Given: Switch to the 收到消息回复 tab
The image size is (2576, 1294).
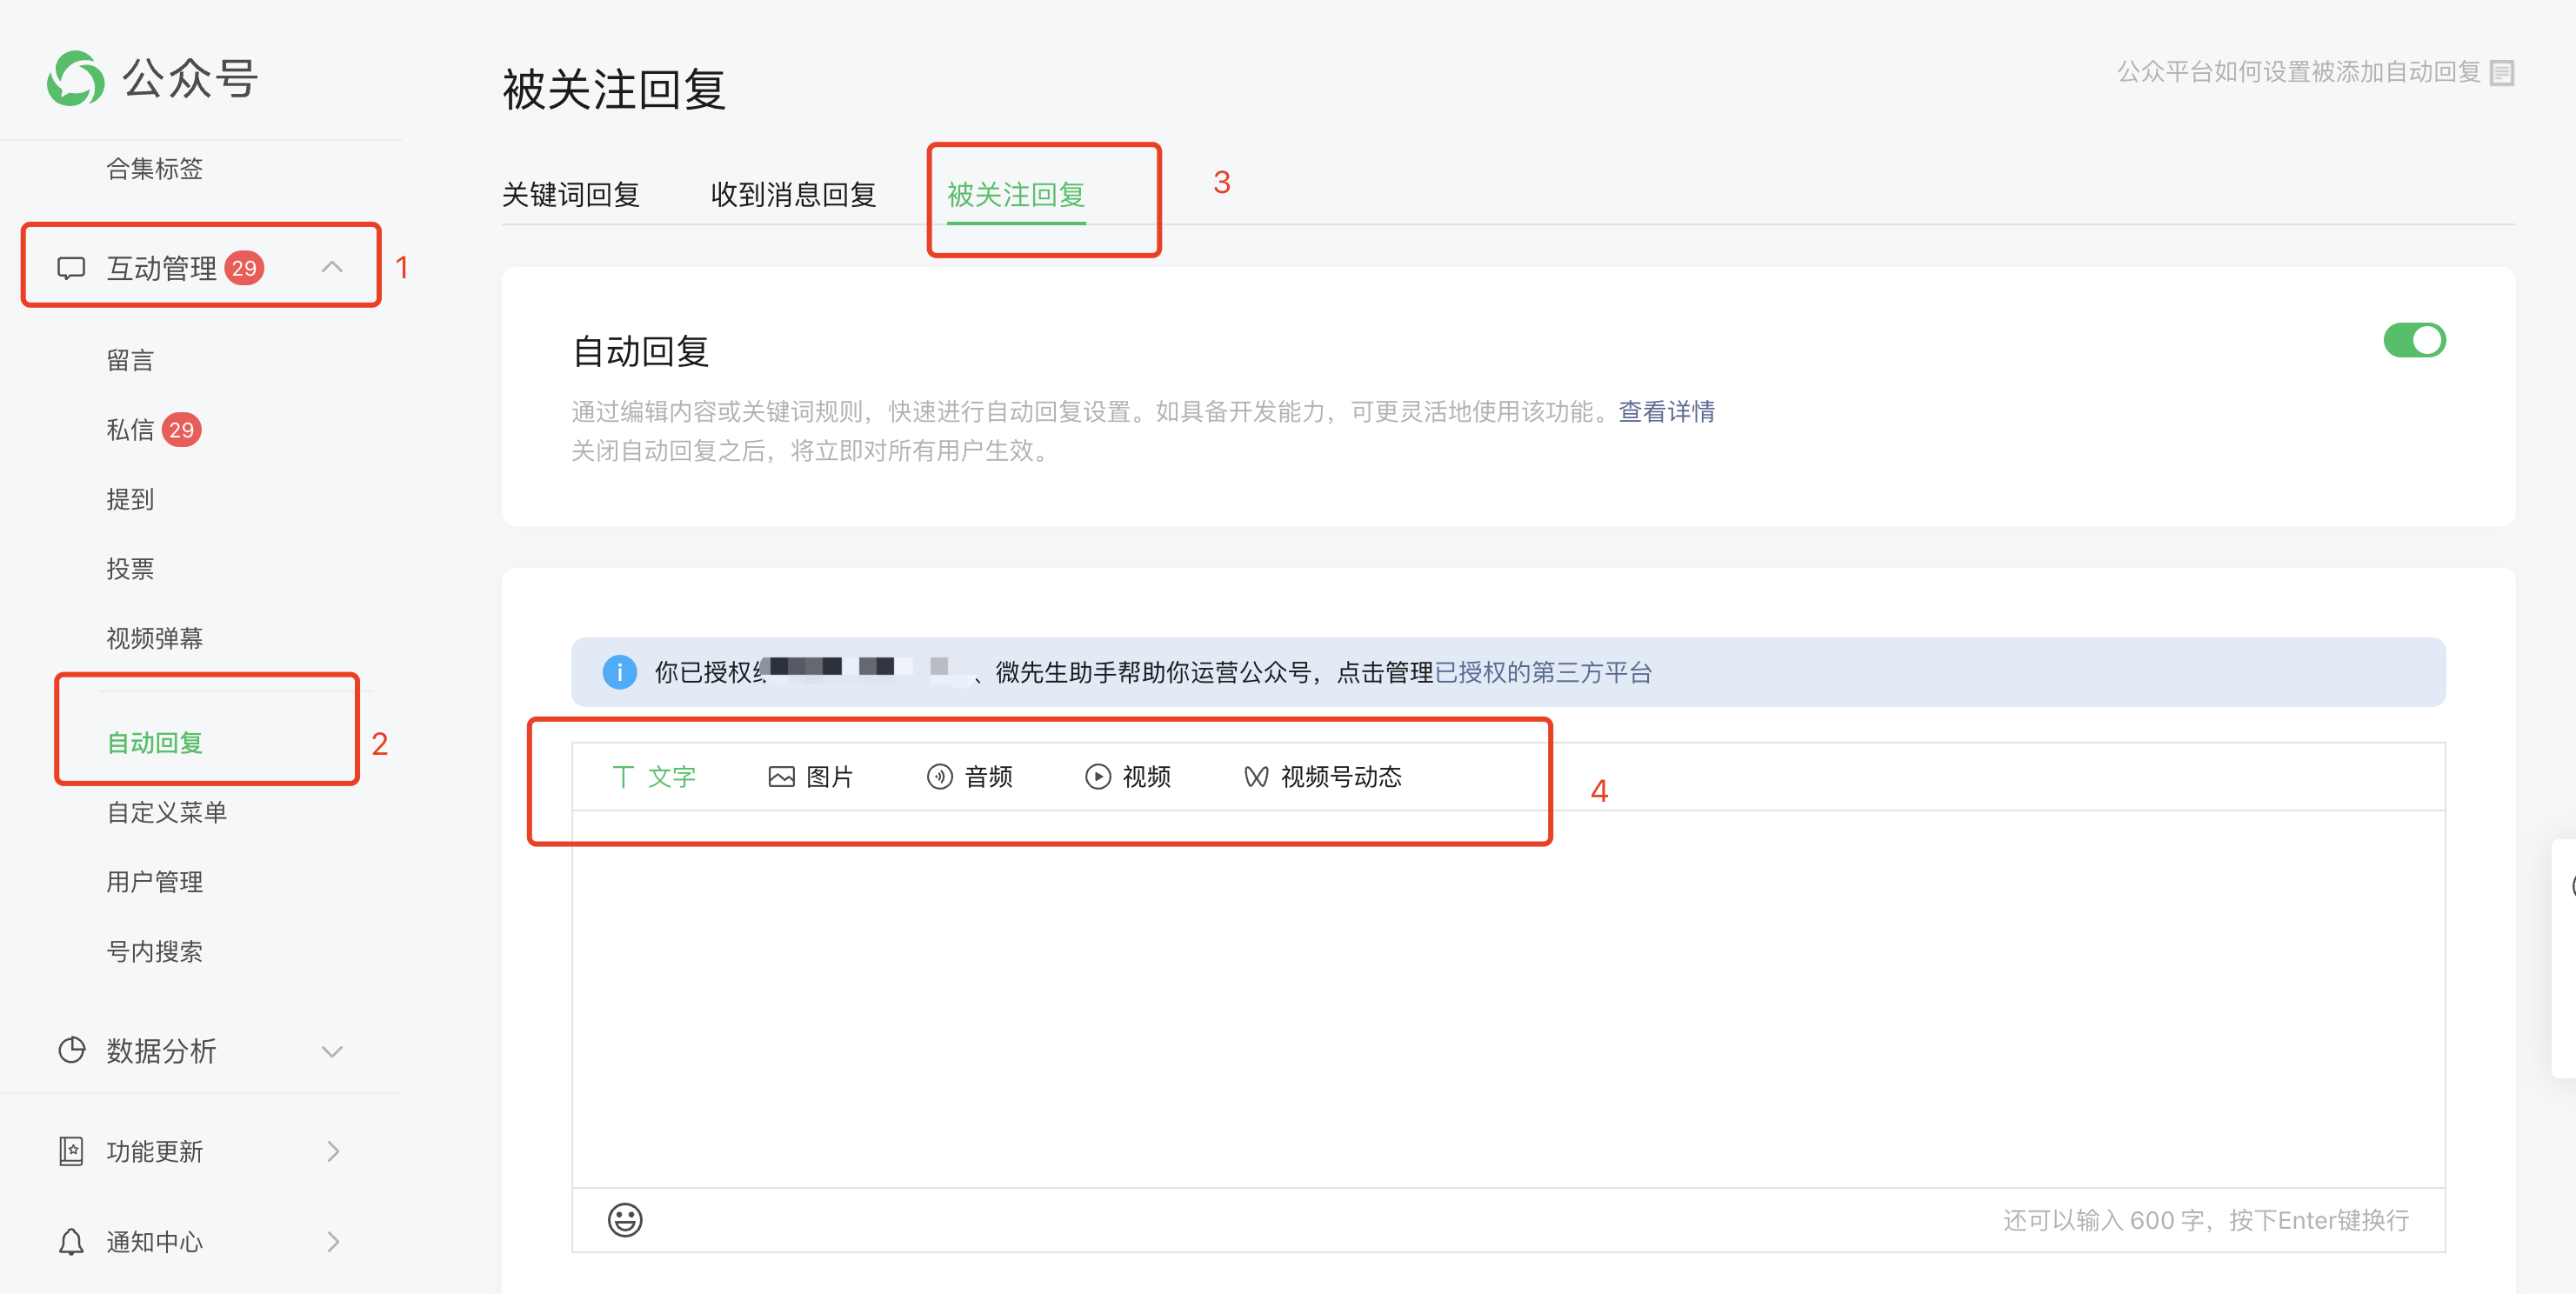Looking at the screenshot, I should click(793, 194).
